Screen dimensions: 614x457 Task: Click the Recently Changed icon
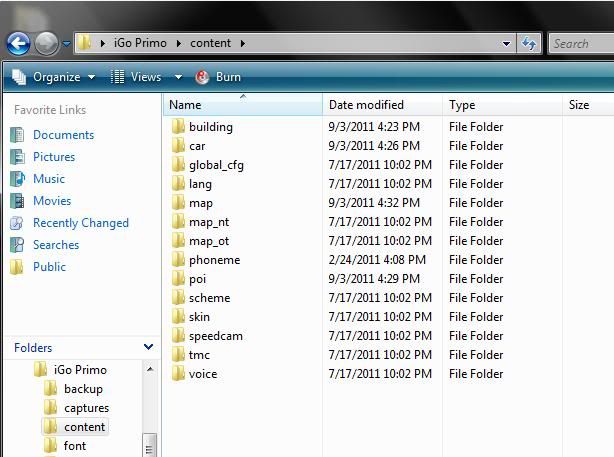click(17, 223)
